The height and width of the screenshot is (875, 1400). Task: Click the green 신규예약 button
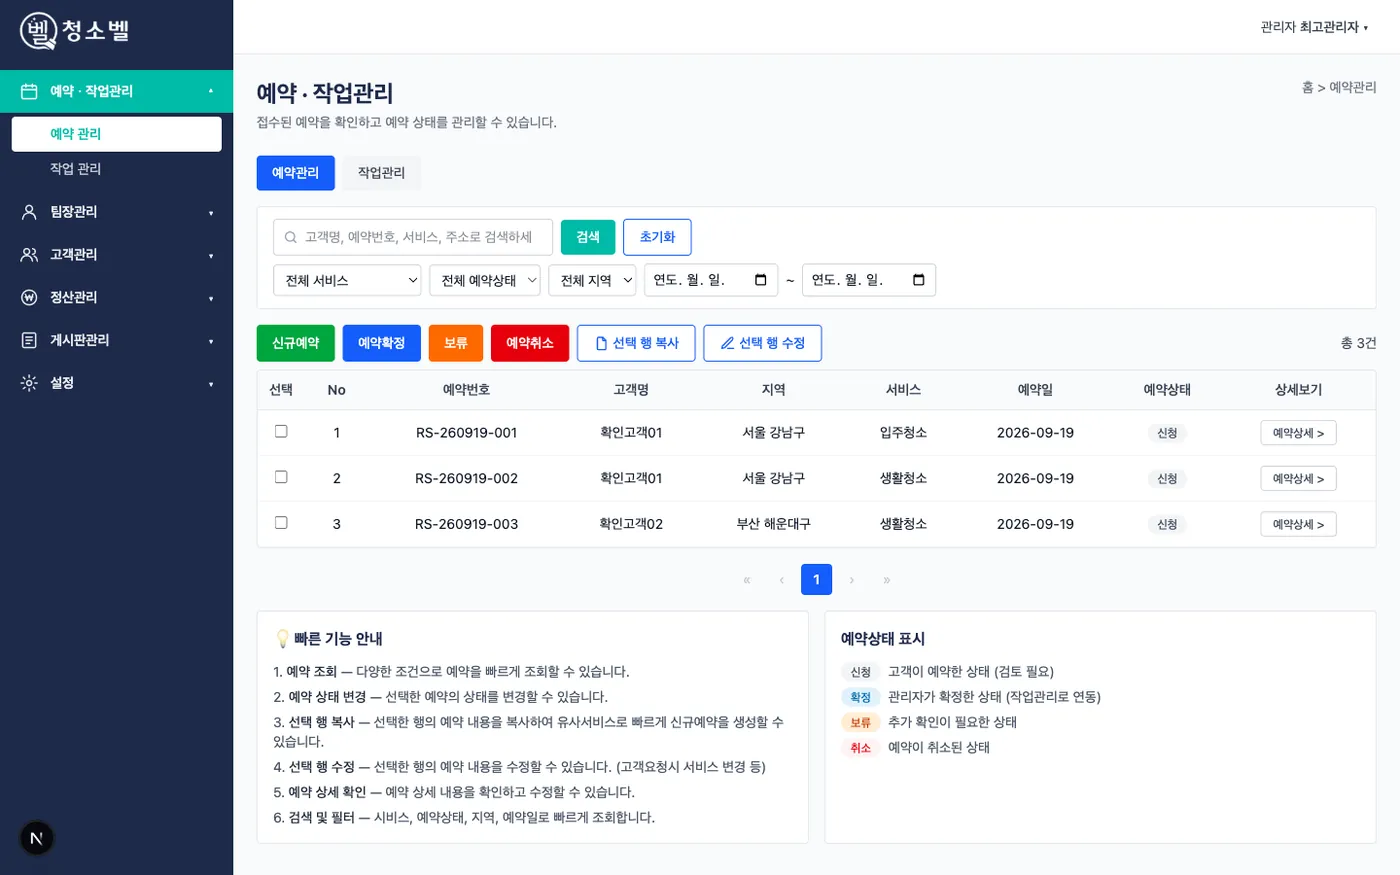click(x=296, y=343)
